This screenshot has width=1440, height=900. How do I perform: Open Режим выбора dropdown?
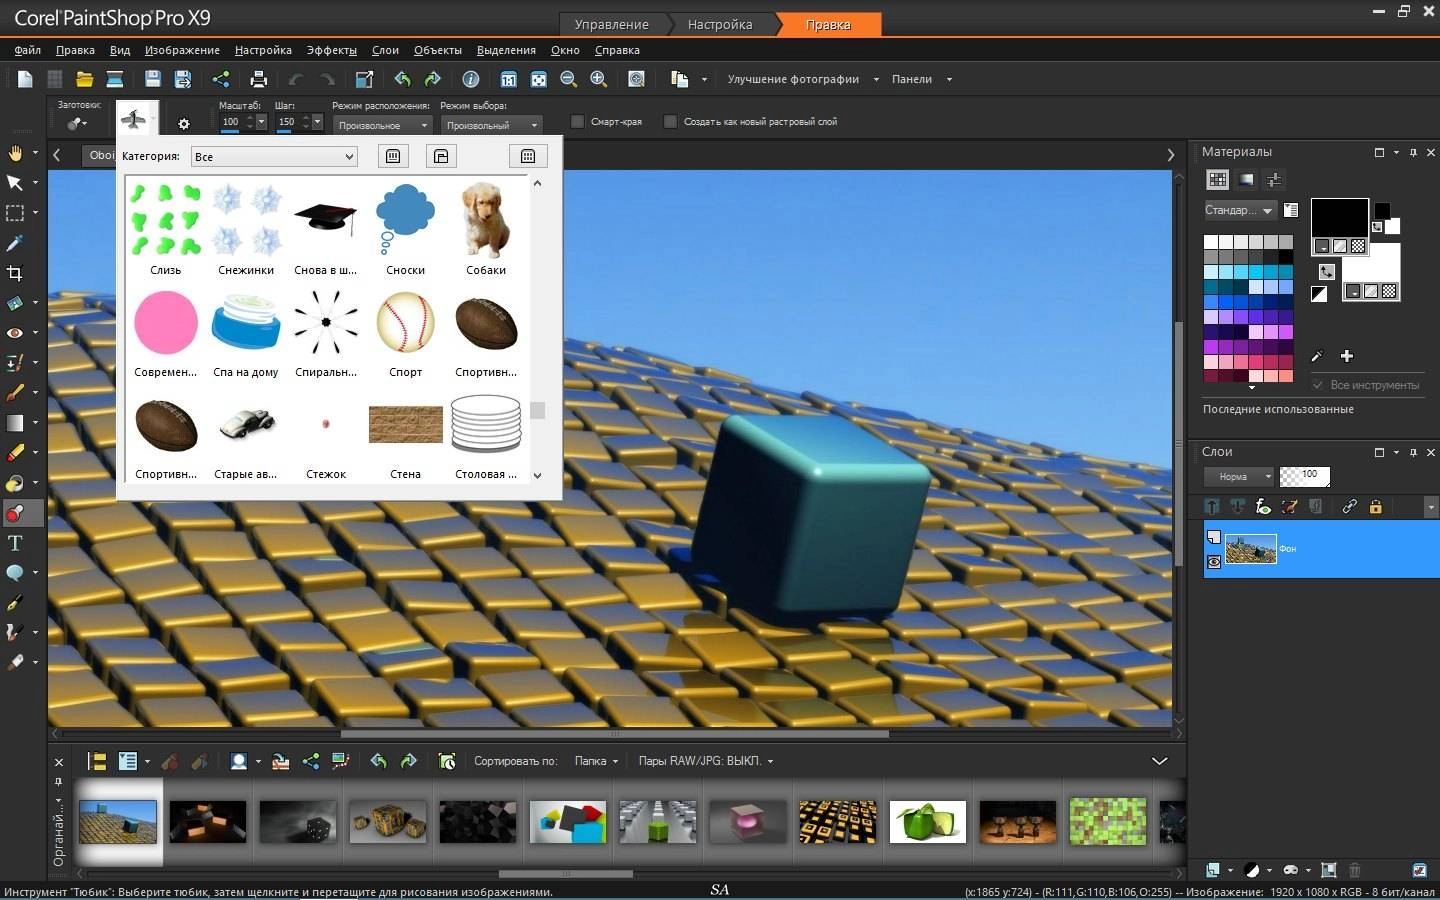click(x=490, y=125)
